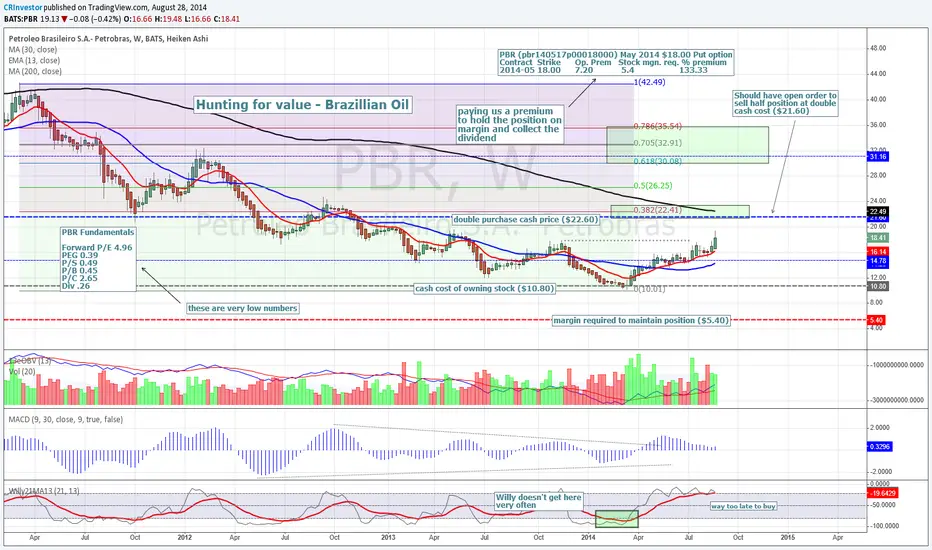Click 'Should have open order' annotation box
Screen dimensions: 932x550
[x=785, y=103]
